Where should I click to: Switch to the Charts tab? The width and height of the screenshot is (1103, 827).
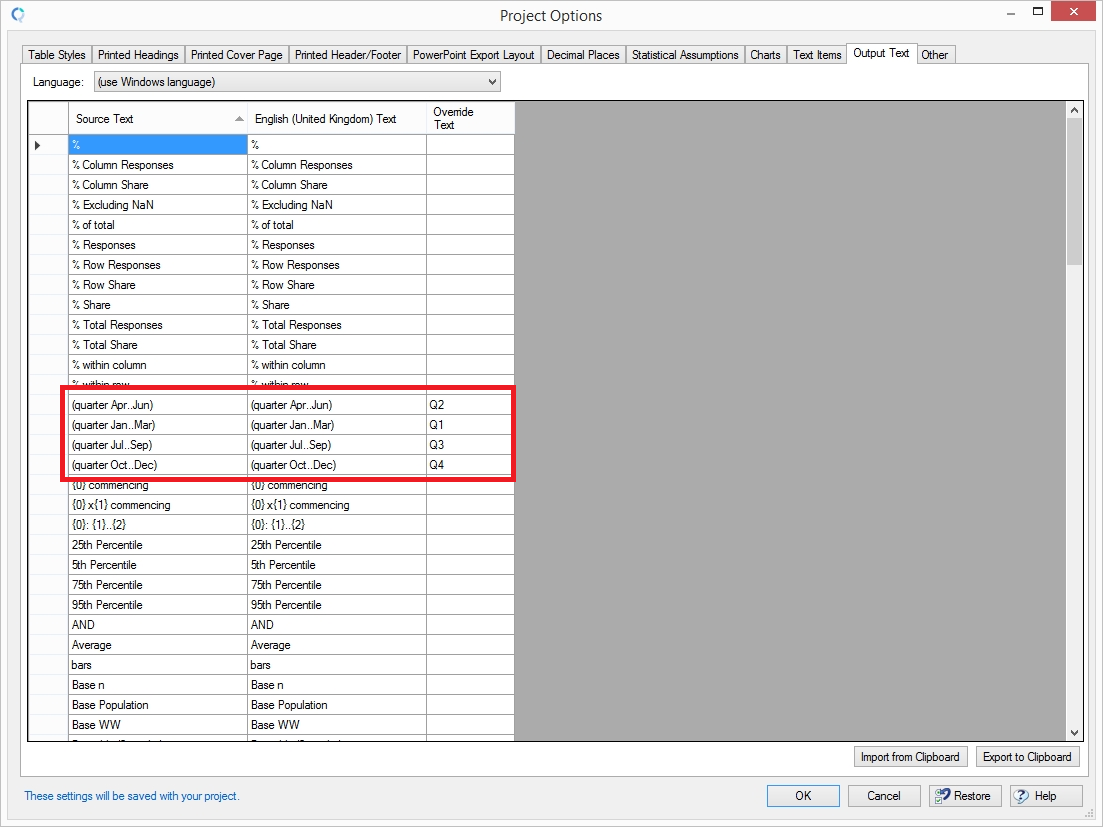(x=765, y=55)
